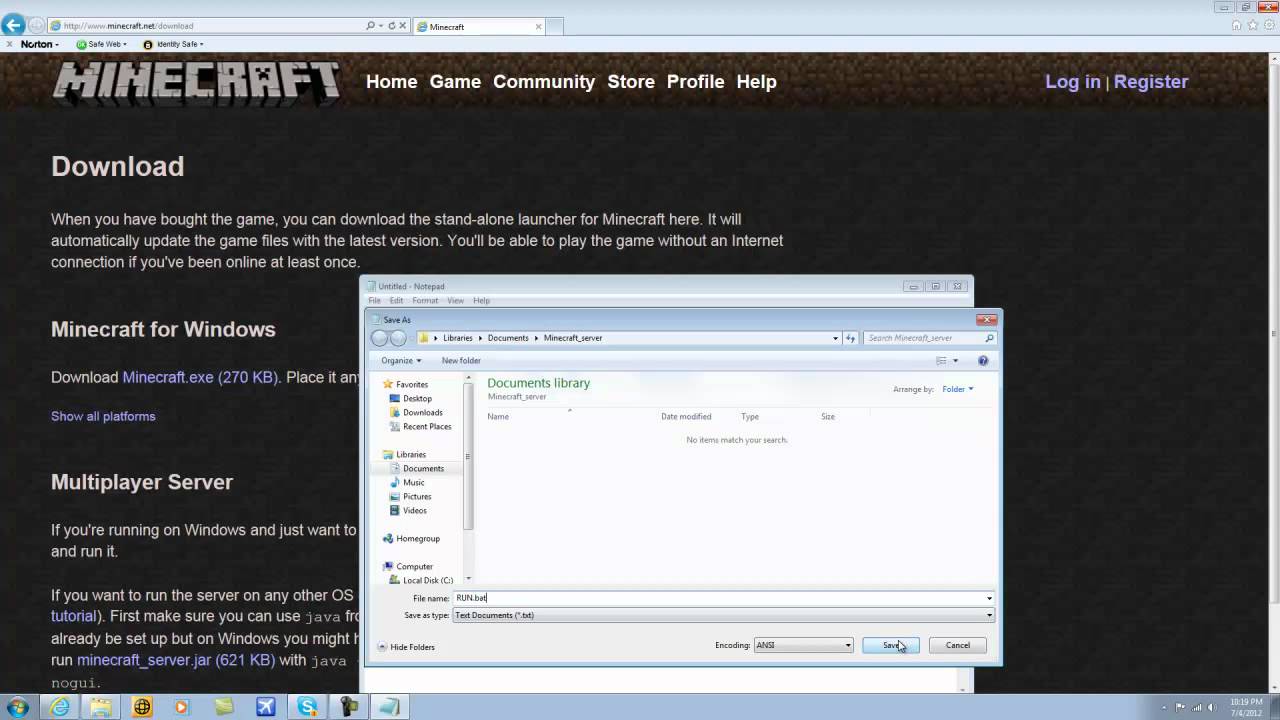The image size is (1280, 720).
Task: Select Local Disk (C:) in navigation pane
Action: coord(427,580)
